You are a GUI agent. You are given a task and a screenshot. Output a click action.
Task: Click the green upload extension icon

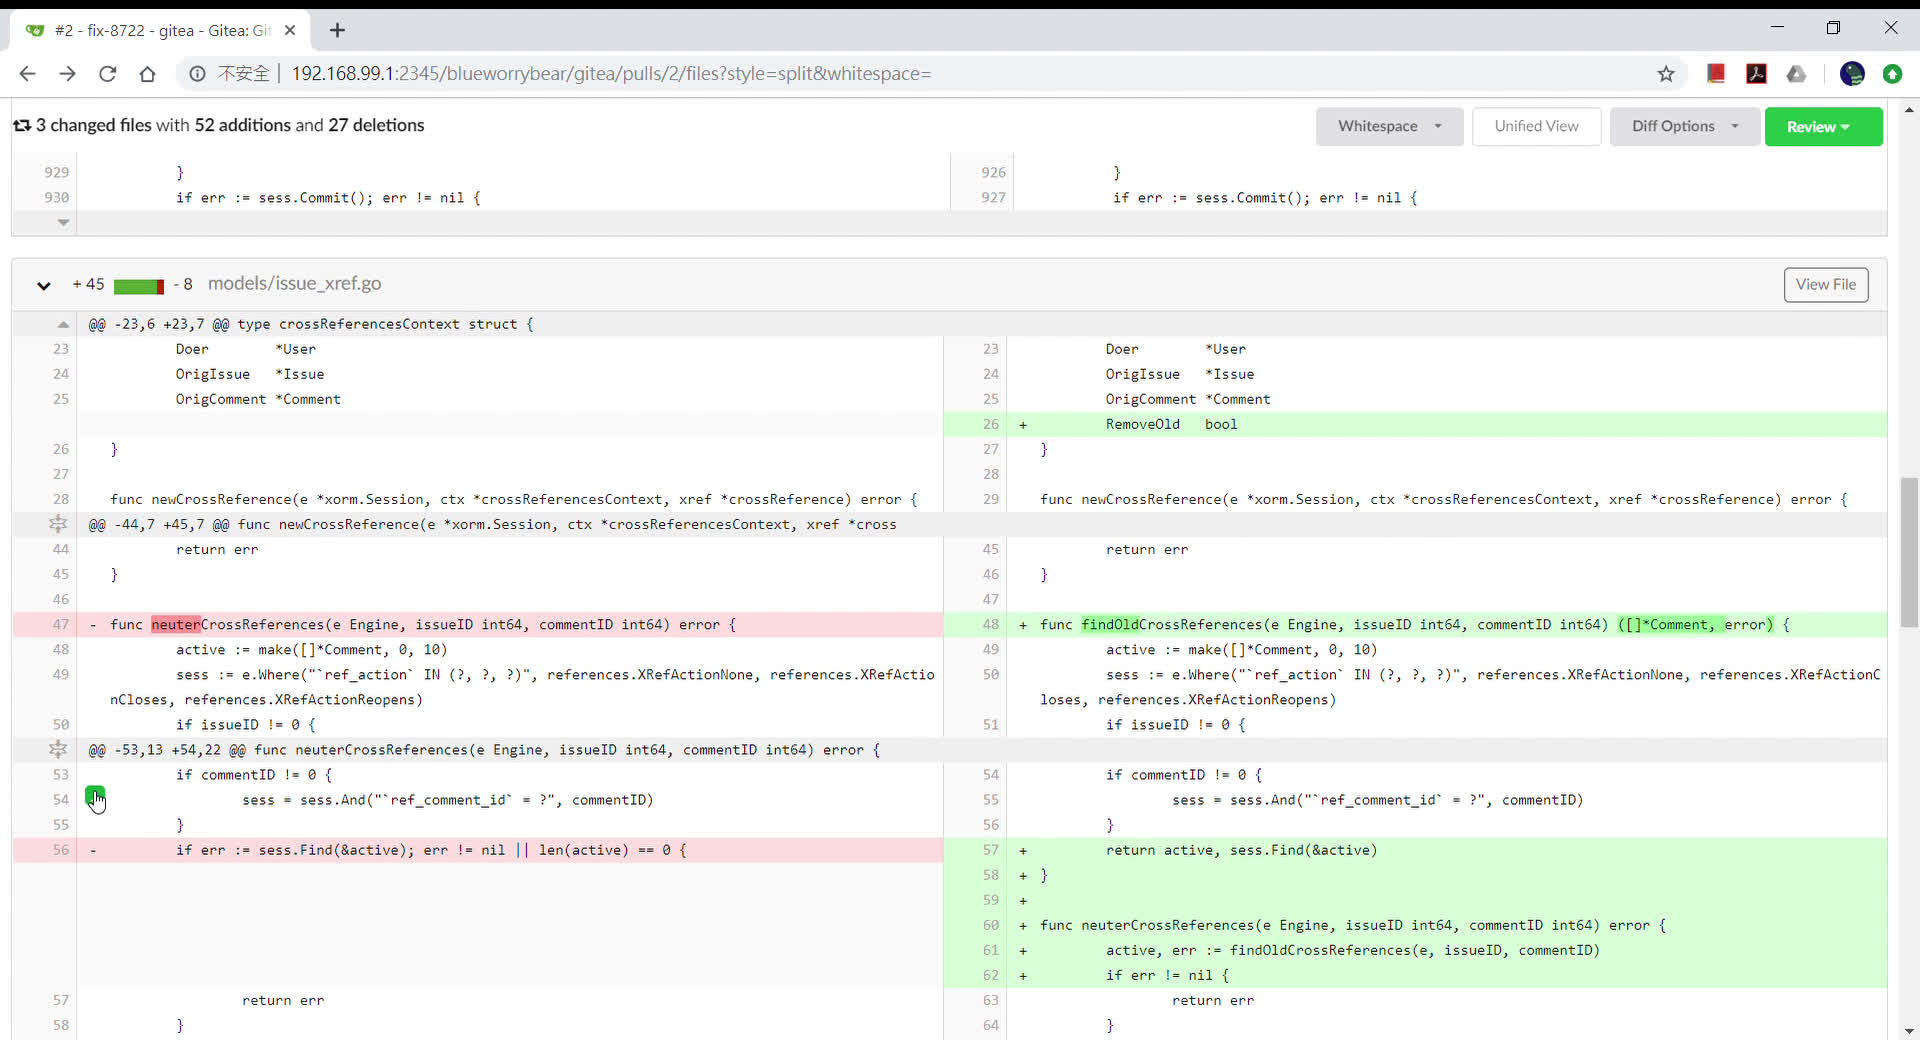pyautogui.click(x=1894, y=73)
